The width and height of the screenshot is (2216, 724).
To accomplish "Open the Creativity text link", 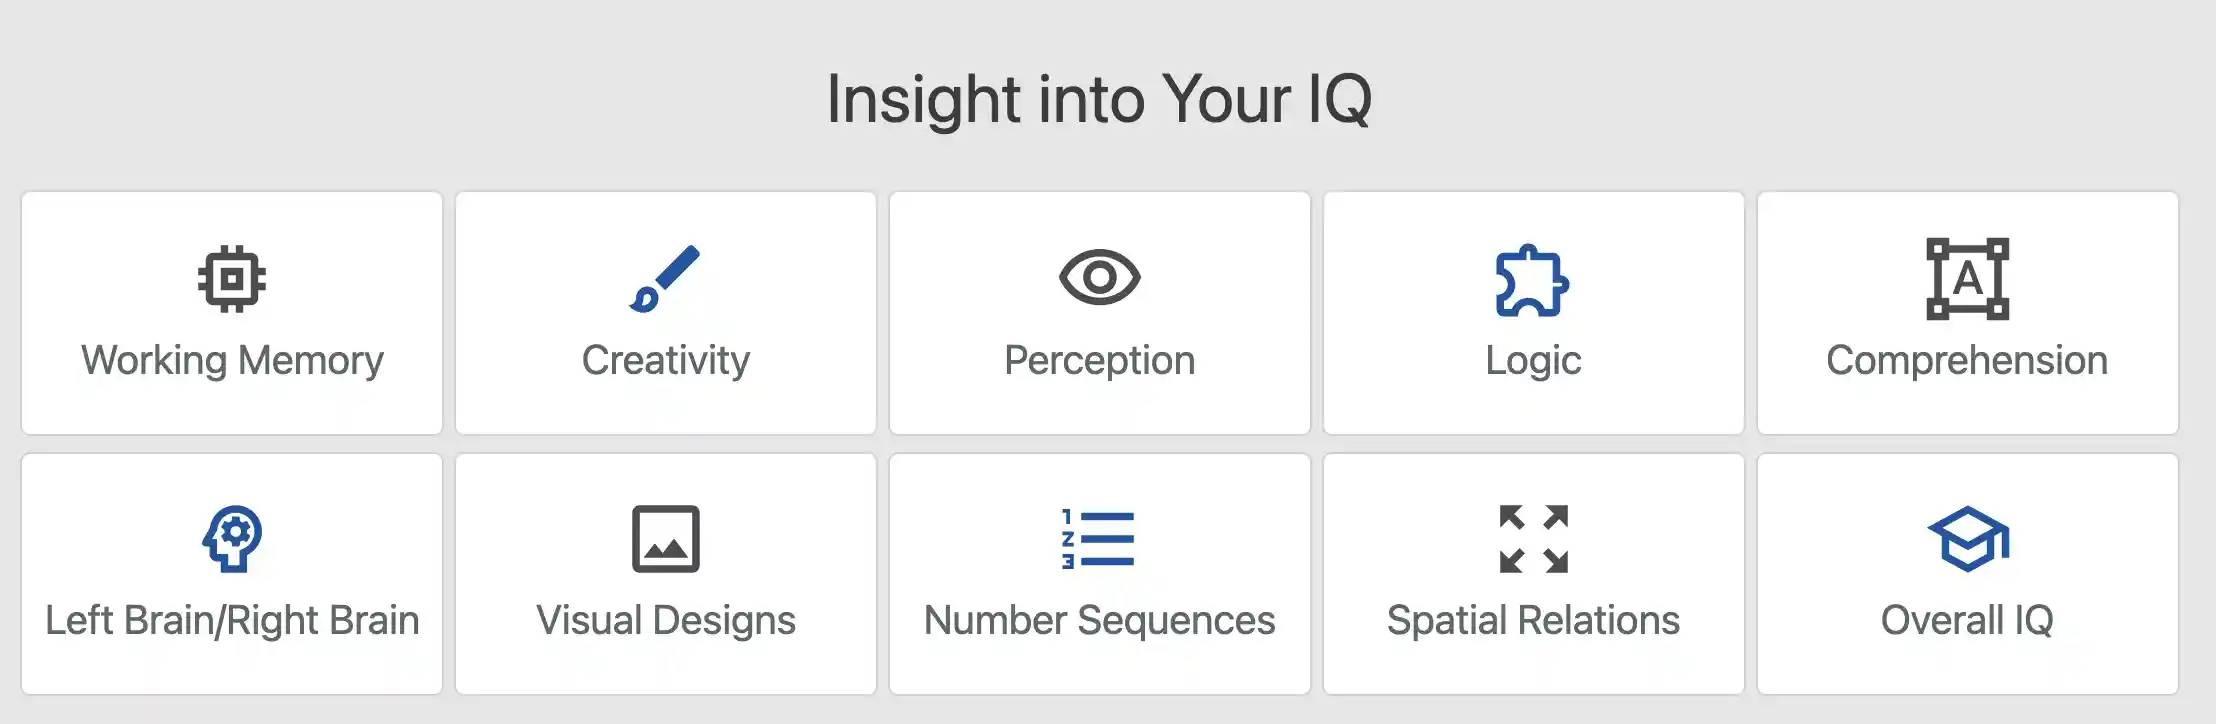I will 666,361.
